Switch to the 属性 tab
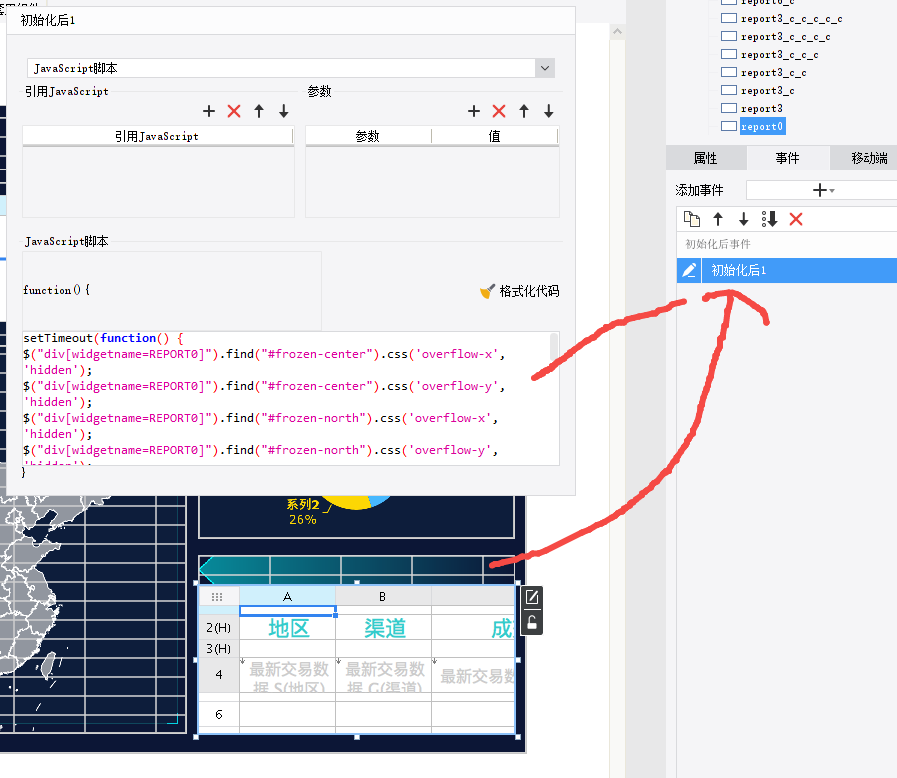The image size is (897, 778). pos(705,158)
